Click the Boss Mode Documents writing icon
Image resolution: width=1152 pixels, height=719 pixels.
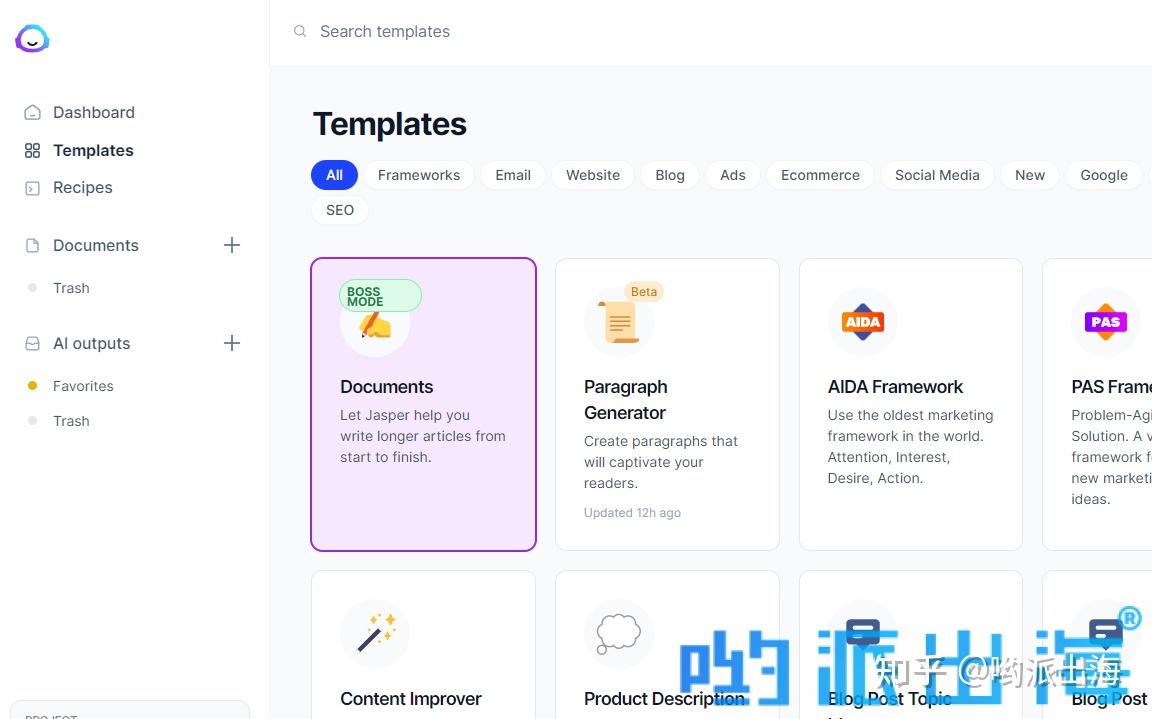375,325
